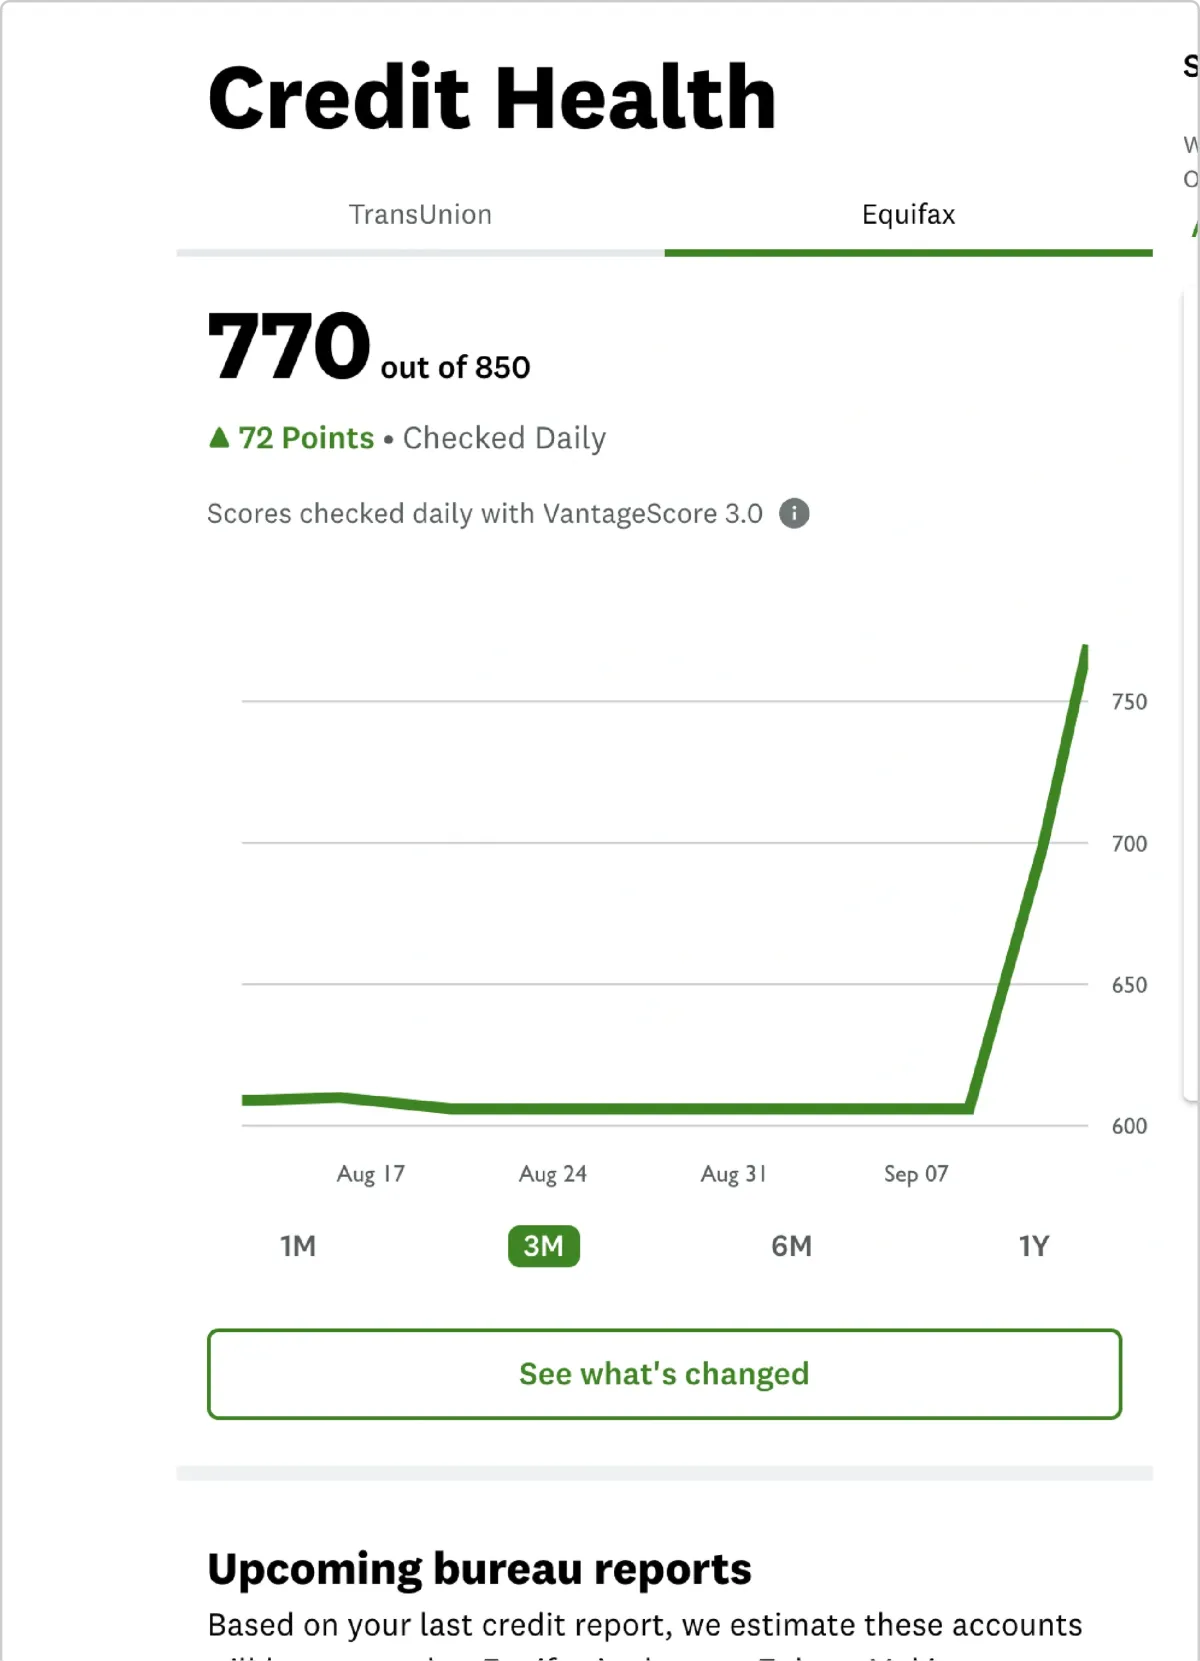
Task: Click the Upcoming bureau reports heading
Action: click(x=479, y=1569)
